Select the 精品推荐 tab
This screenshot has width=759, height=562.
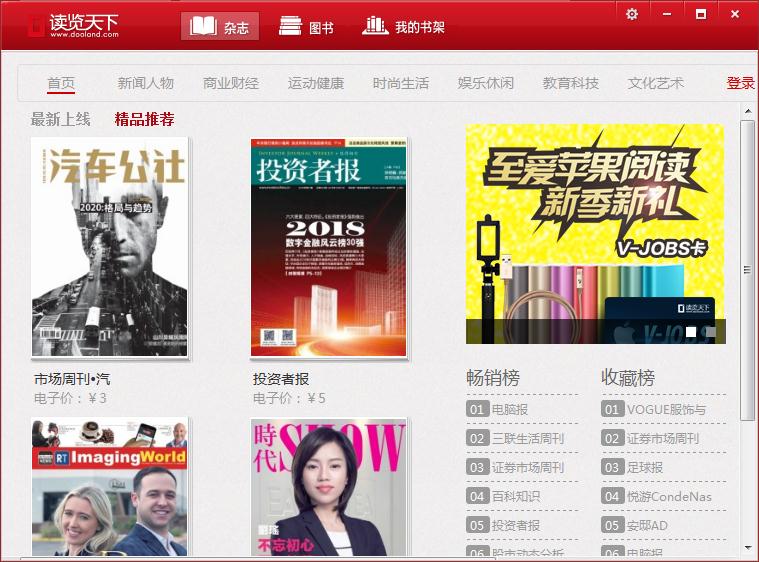point(145,119)
